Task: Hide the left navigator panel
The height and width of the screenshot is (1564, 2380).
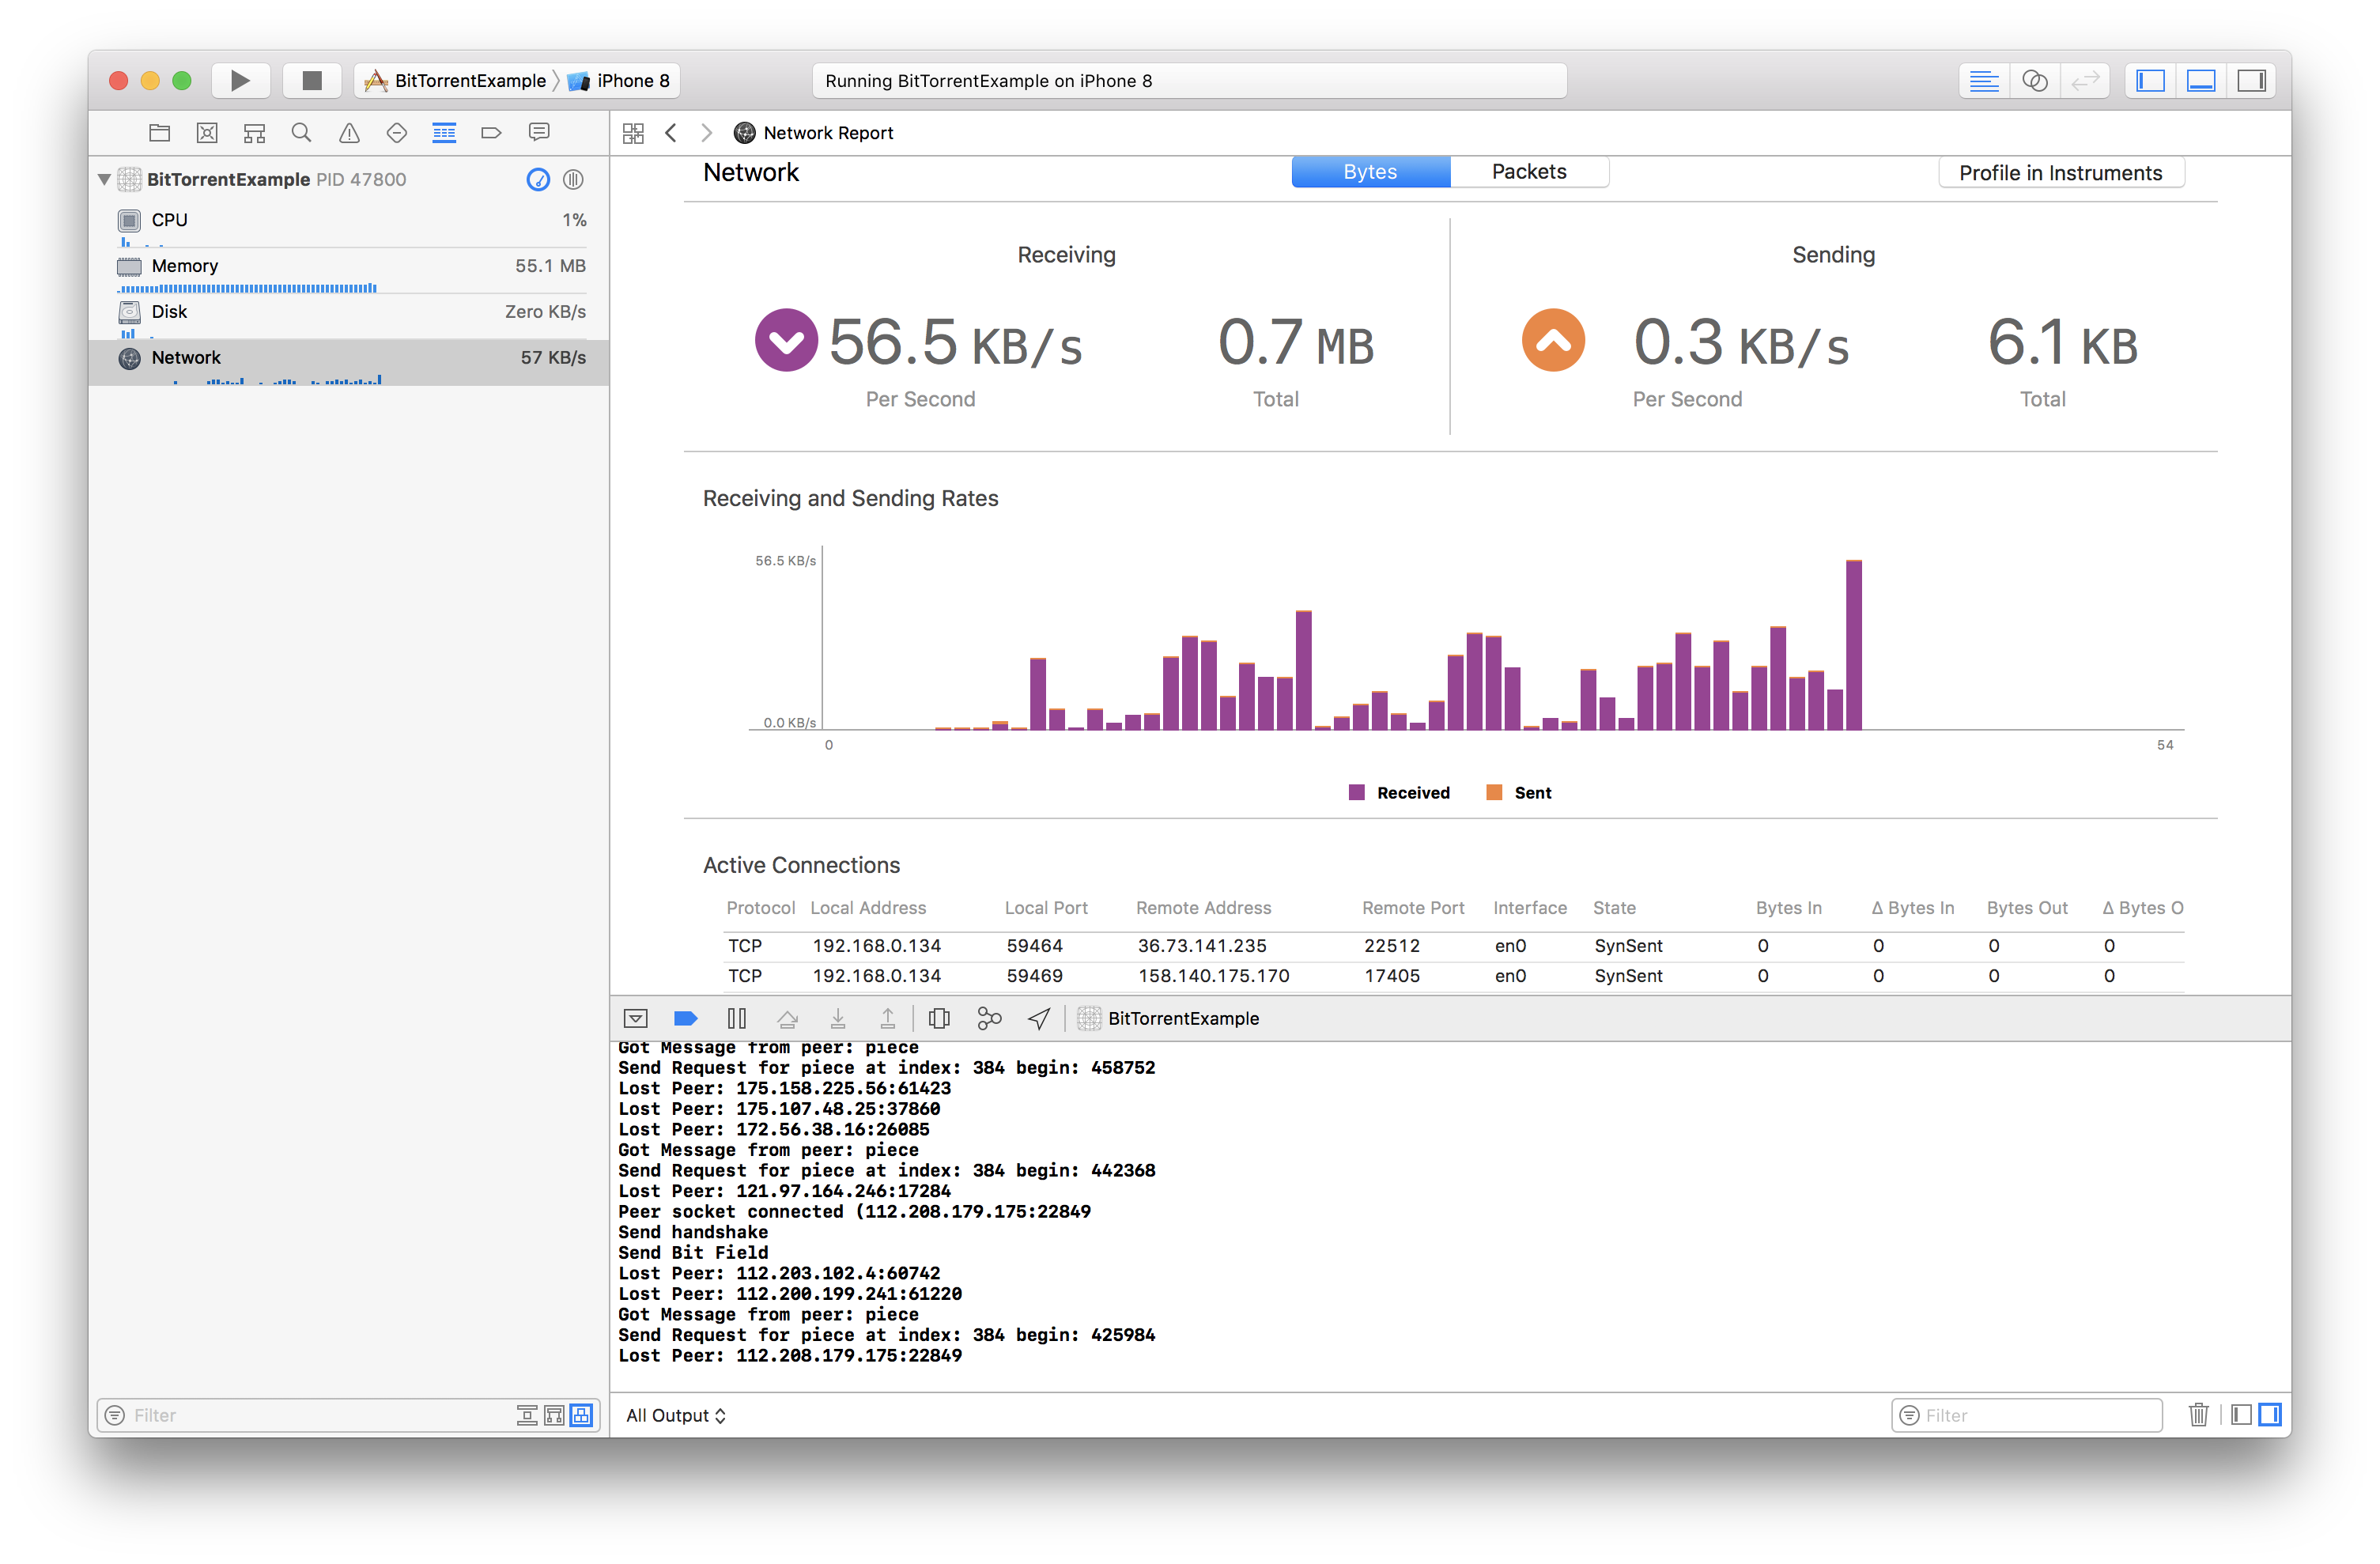Action: (2151, 80)
